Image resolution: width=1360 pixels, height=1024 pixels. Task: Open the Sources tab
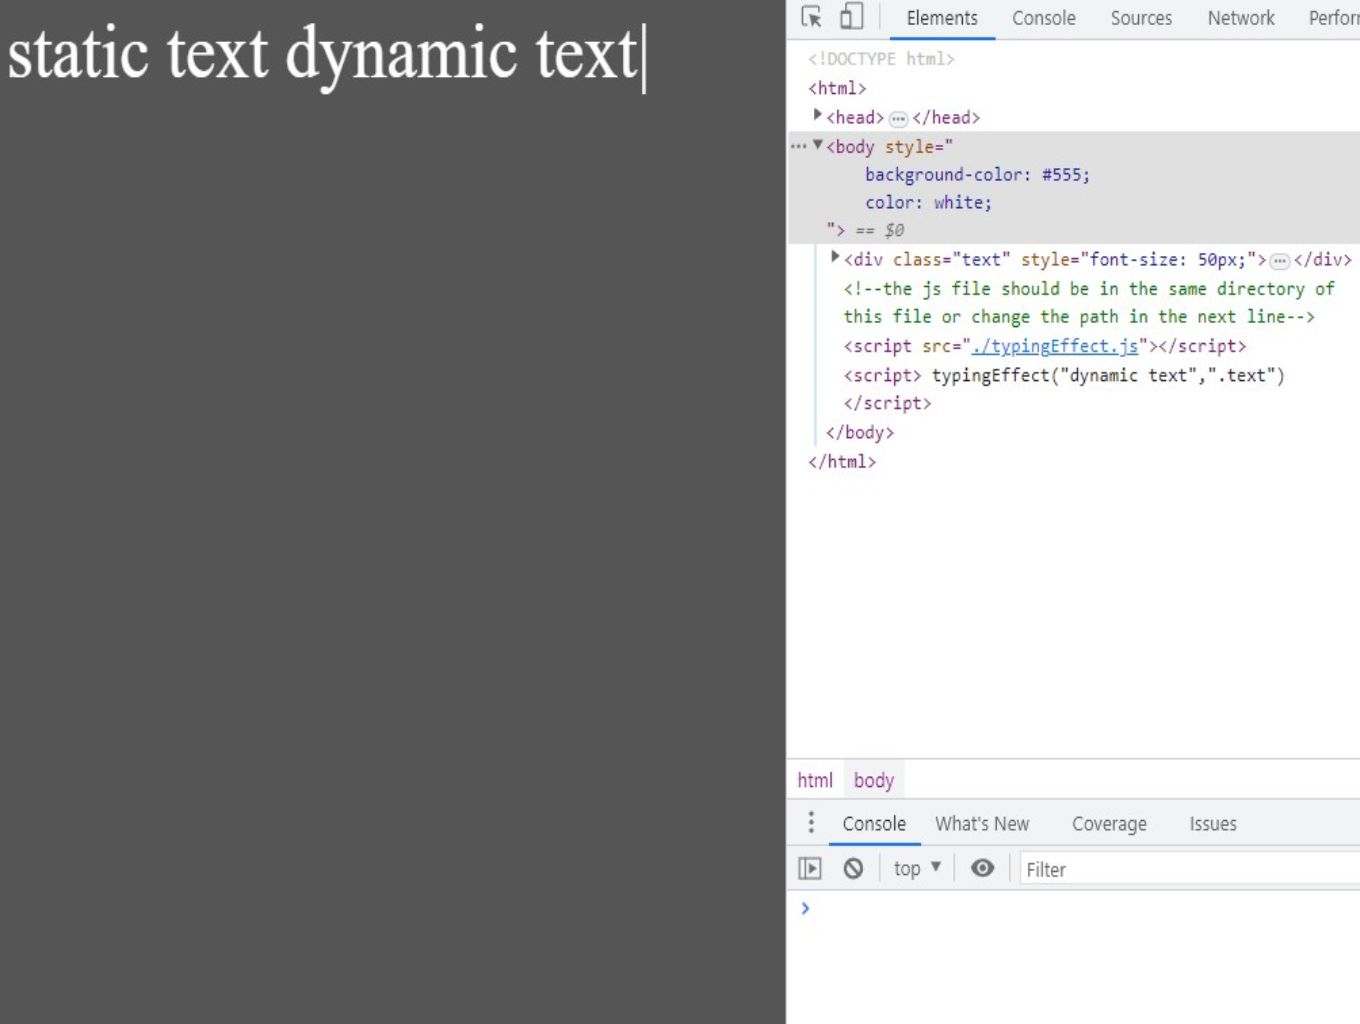(x=1141, y=18)
